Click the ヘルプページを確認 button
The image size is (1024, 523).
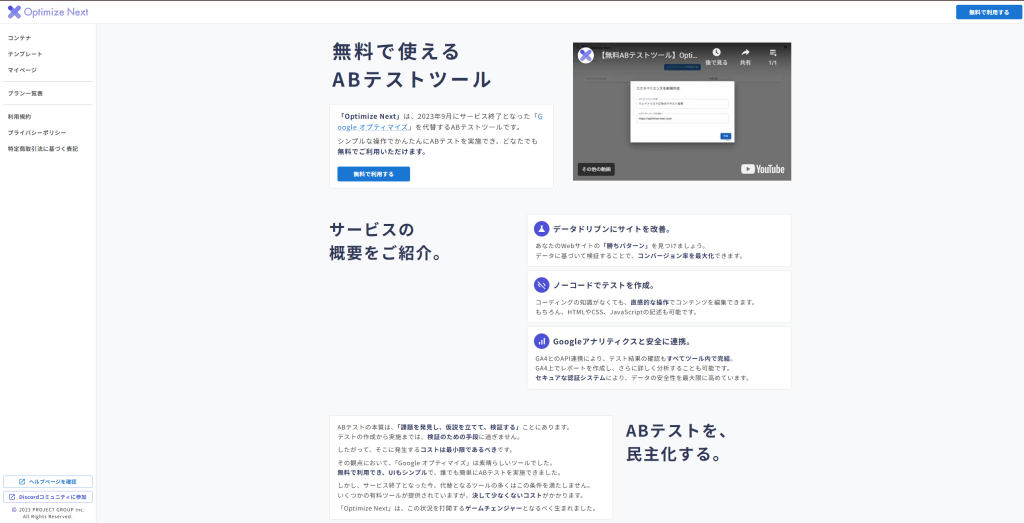[48, 482]
